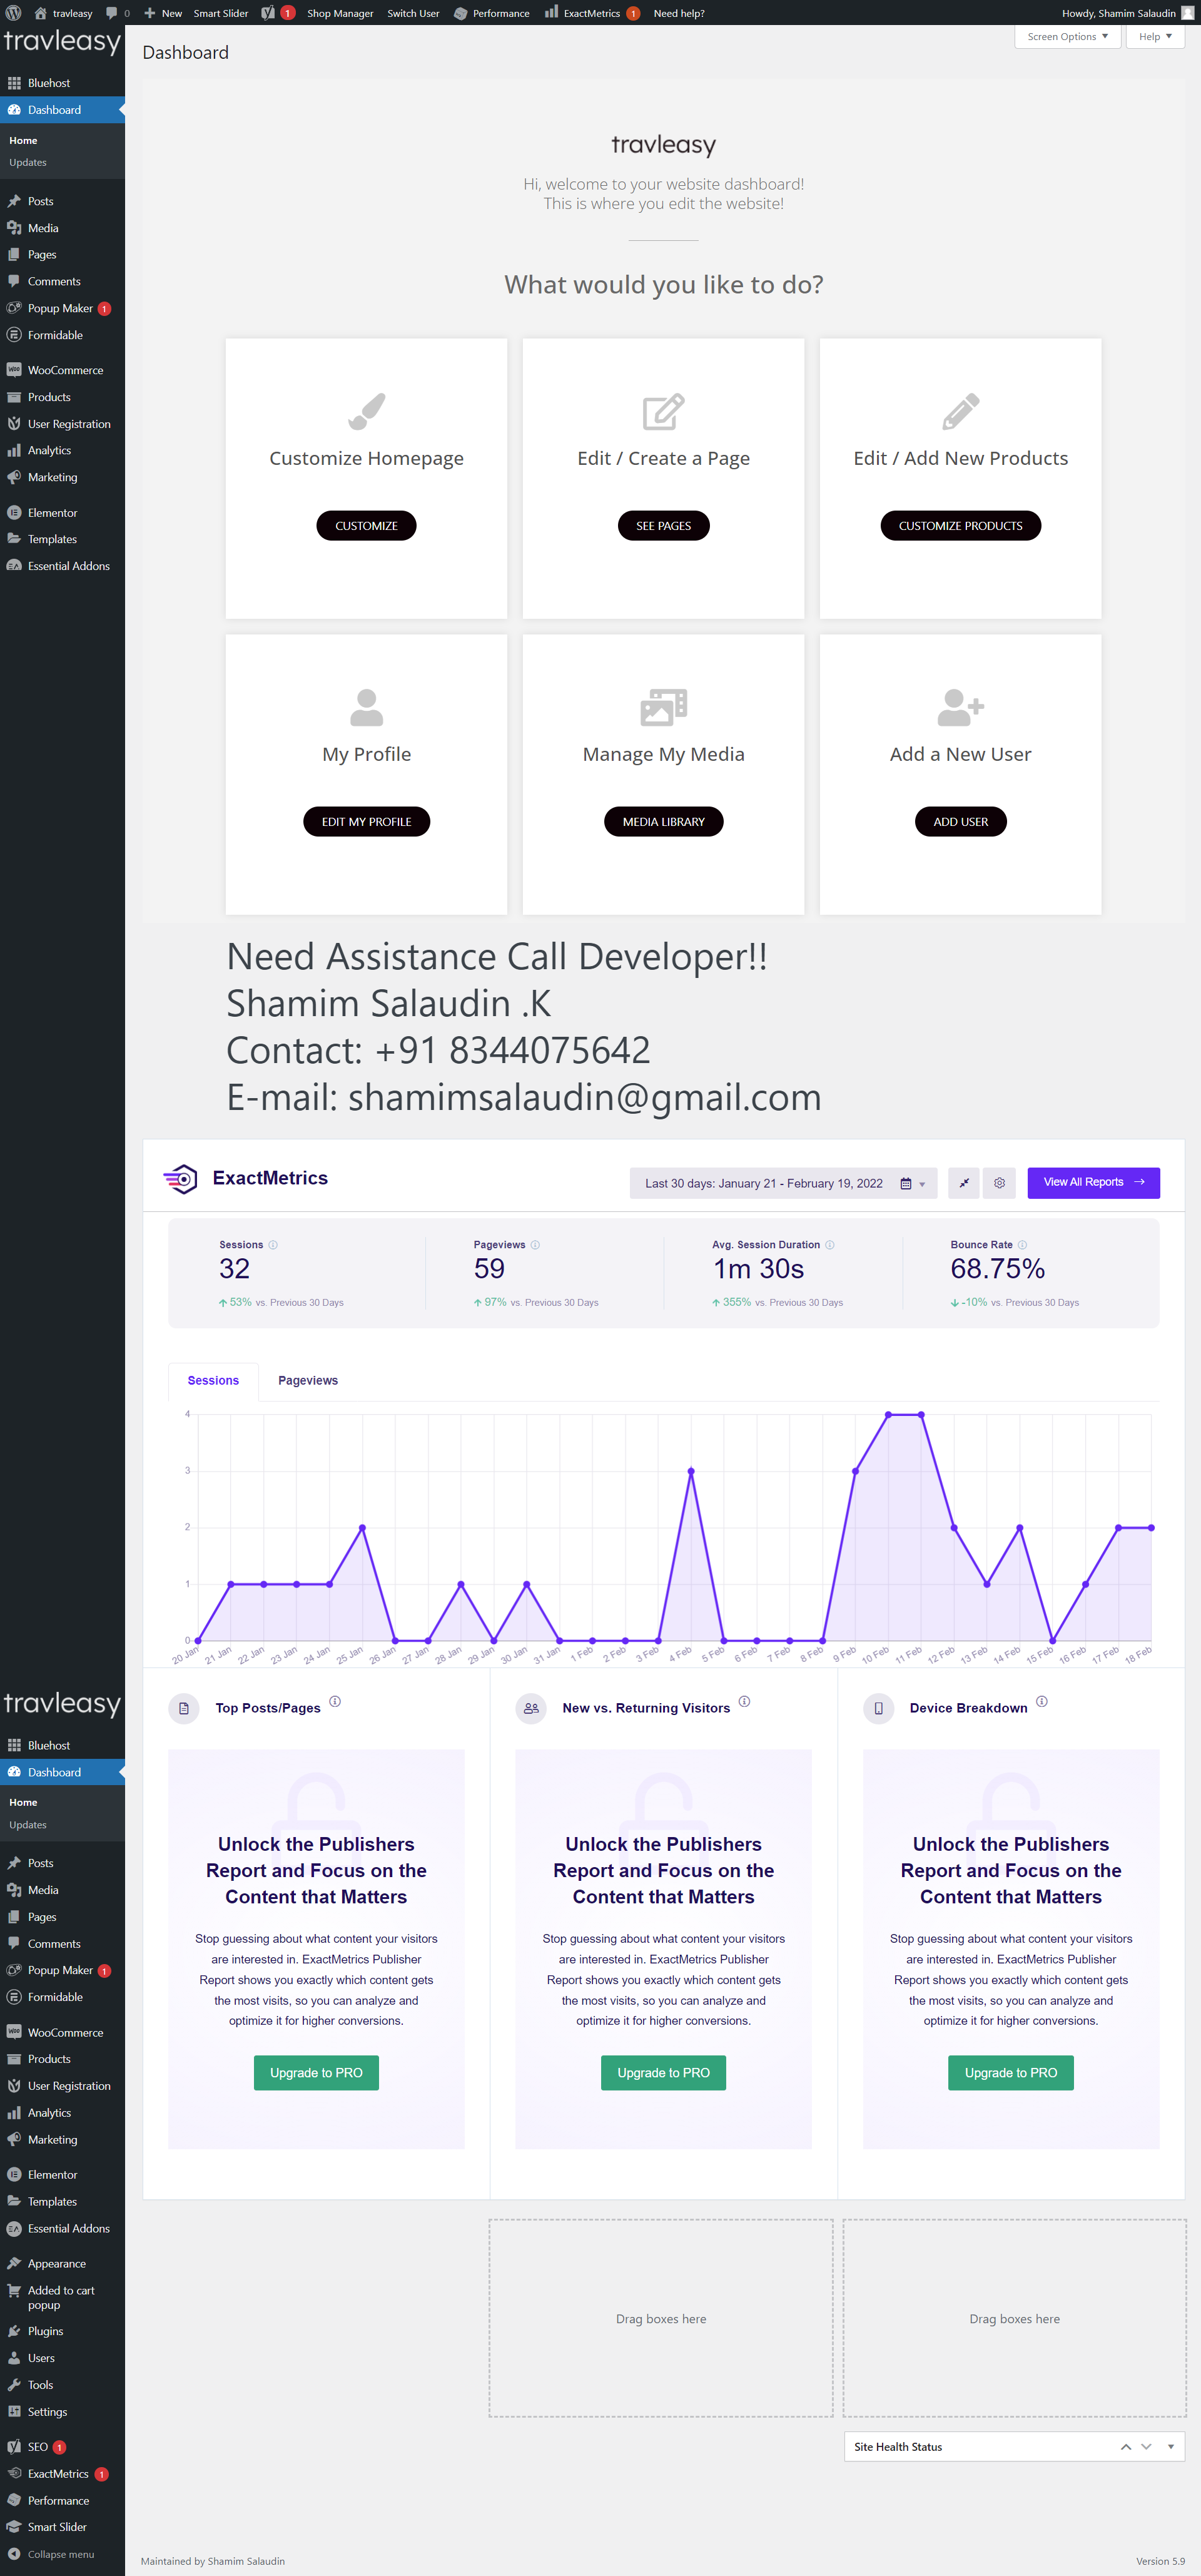Click the compress widget icon in the ExactMetrics header

964,1183
